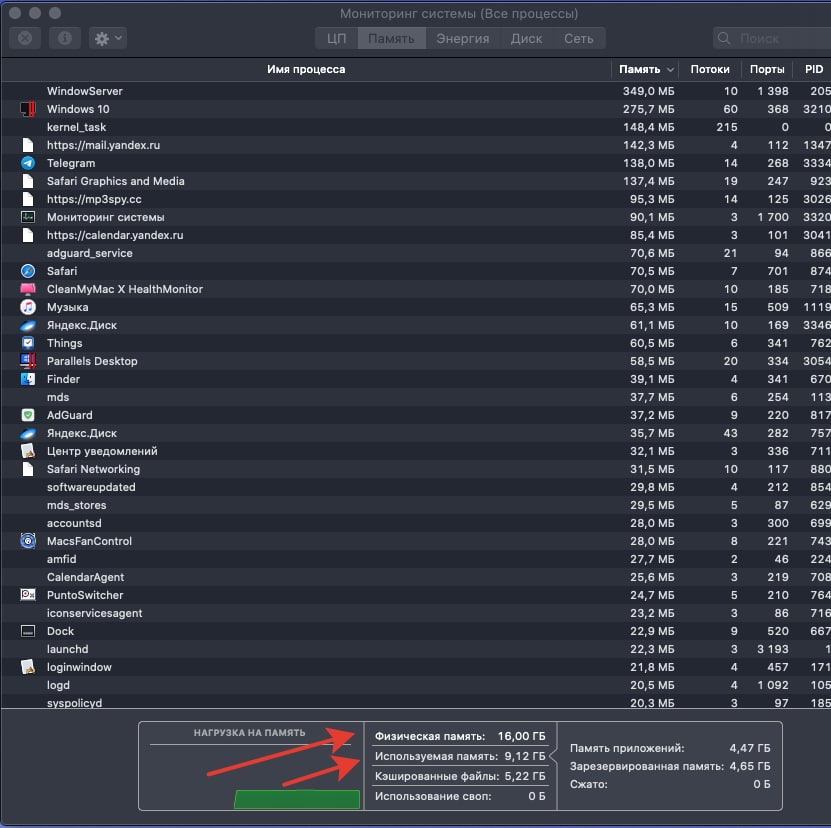Click the 349,0 МБ memory value

[649, 91]
